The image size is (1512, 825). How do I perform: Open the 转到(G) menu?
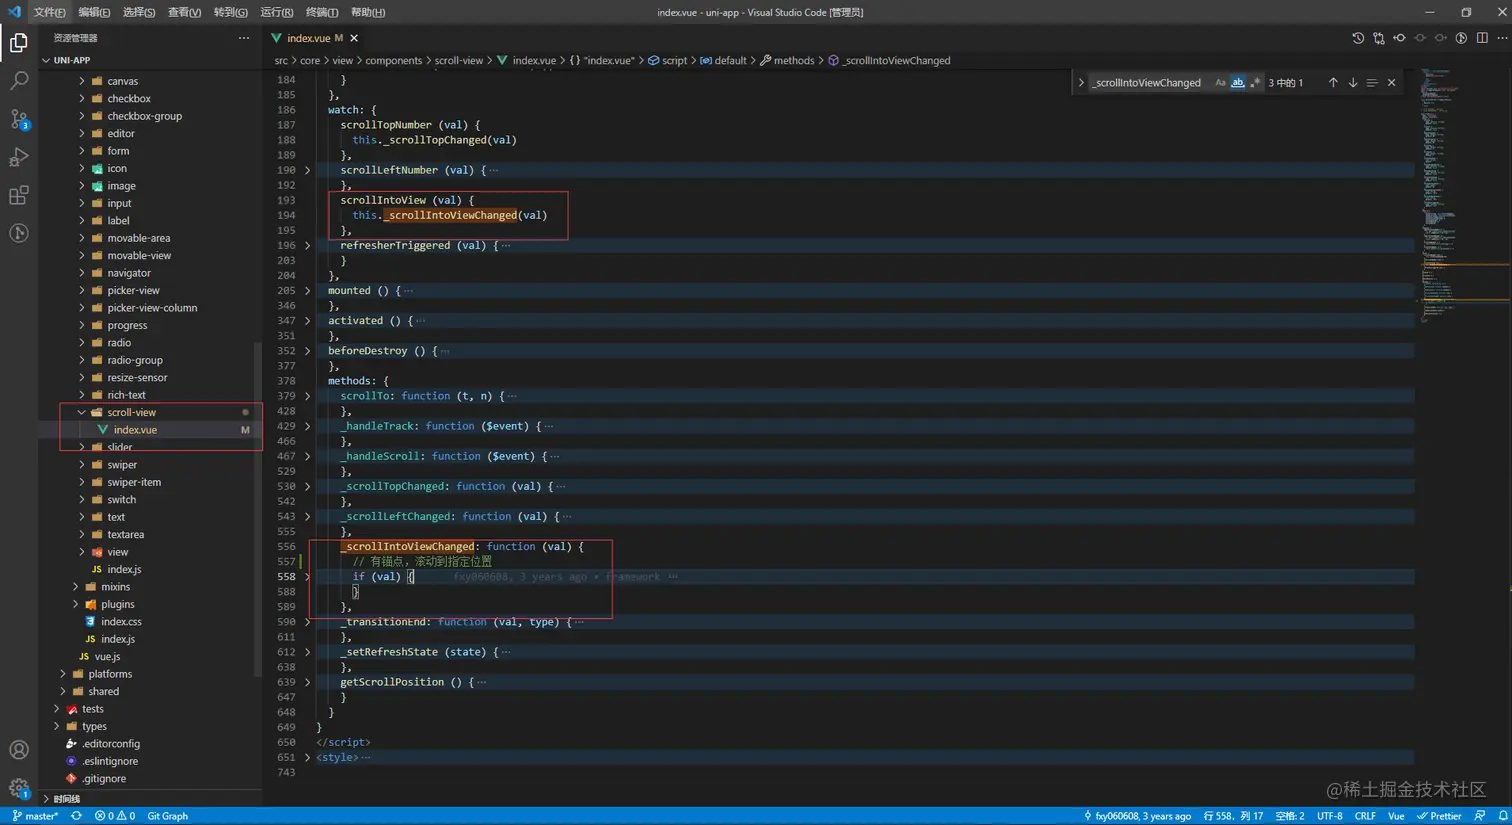pyautogui.click(x=230, y=12)
